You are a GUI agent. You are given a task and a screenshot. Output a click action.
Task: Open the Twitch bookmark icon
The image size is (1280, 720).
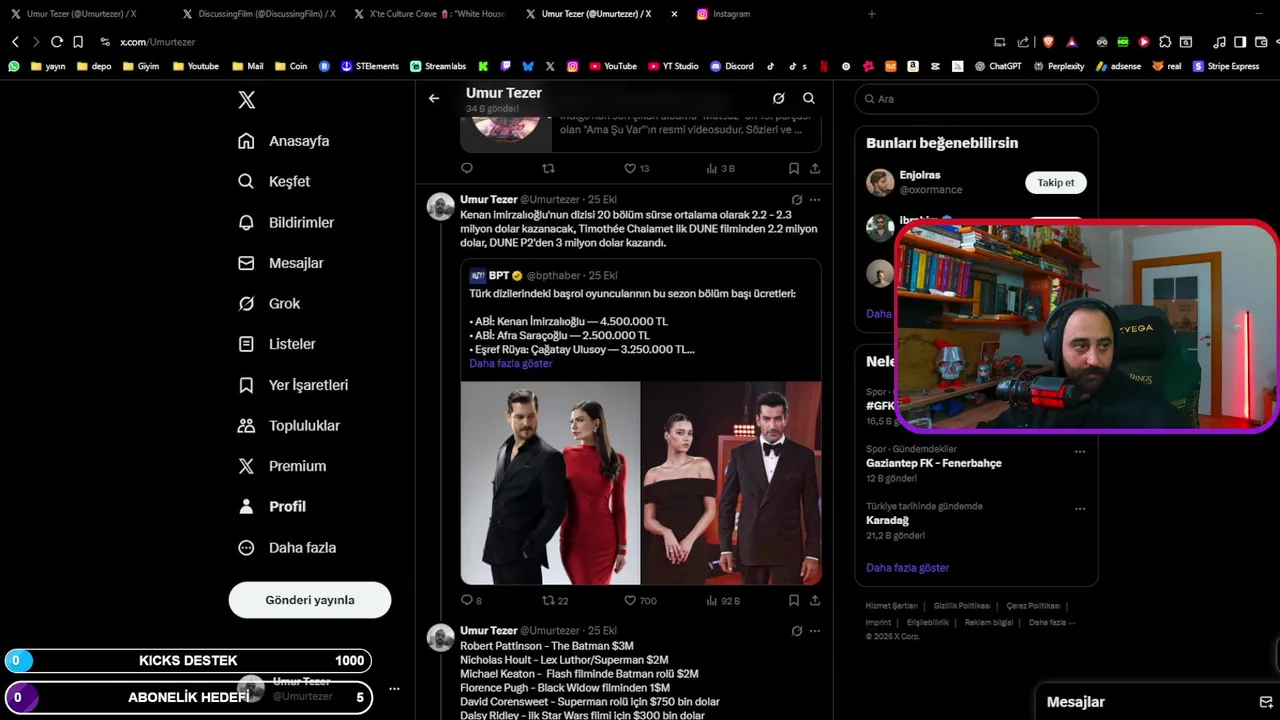click(x=506, y=66)
